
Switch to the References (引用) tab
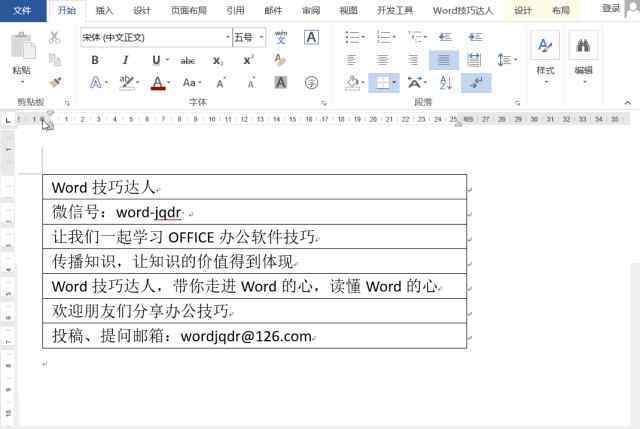(236, 11)
